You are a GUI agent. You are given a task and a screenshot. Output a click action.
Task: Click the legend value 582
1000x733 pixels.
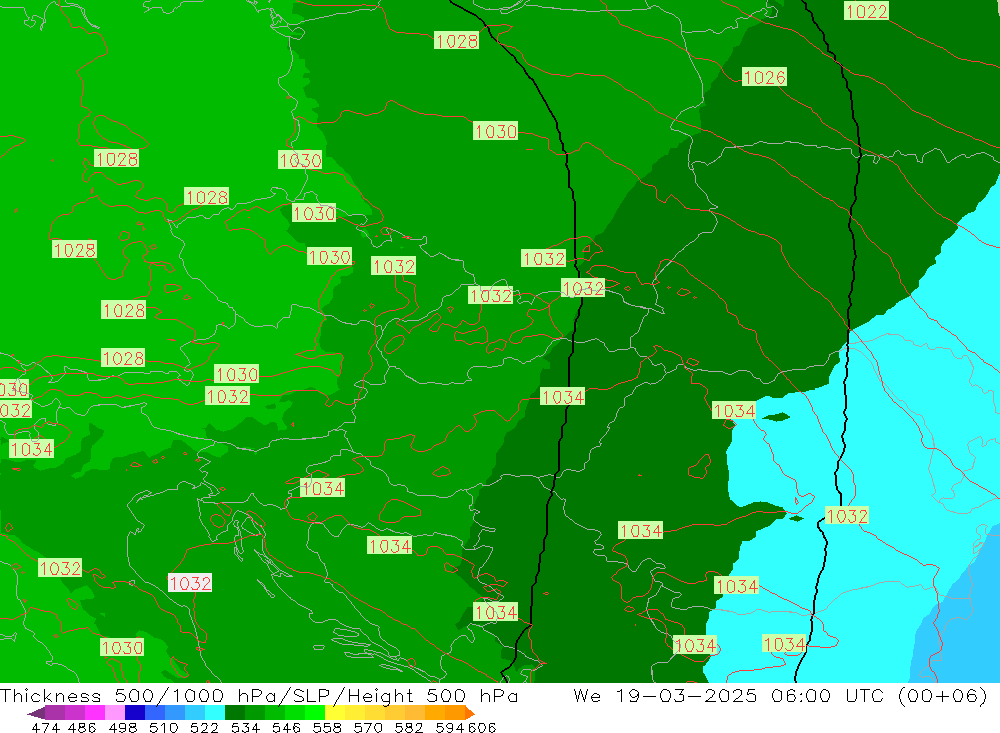[x=408, y=727]
